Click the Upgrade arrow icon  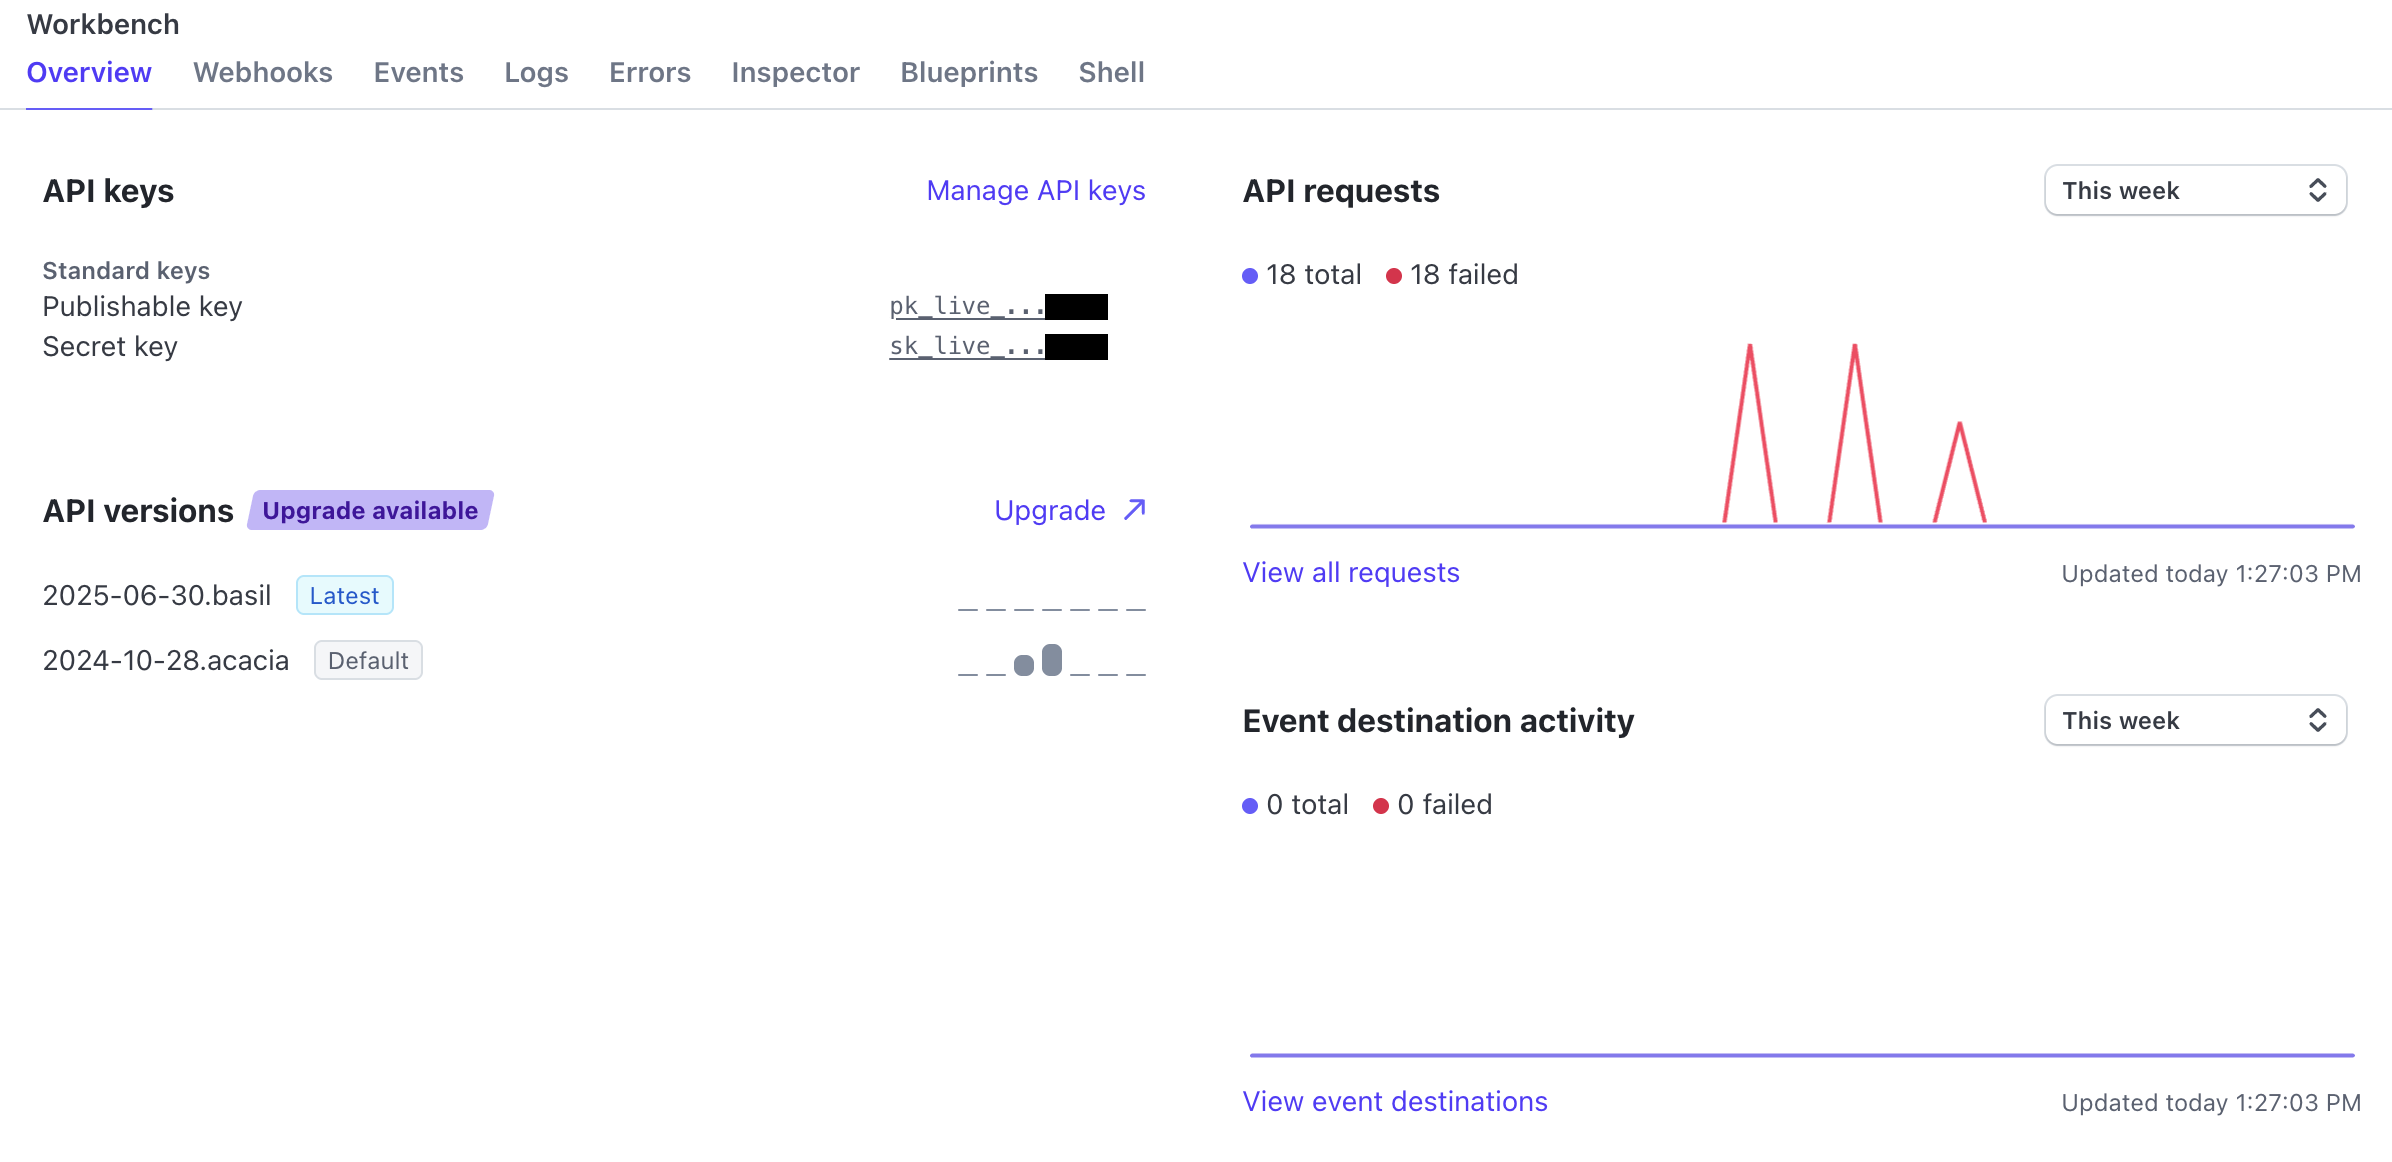[1134, 510]
